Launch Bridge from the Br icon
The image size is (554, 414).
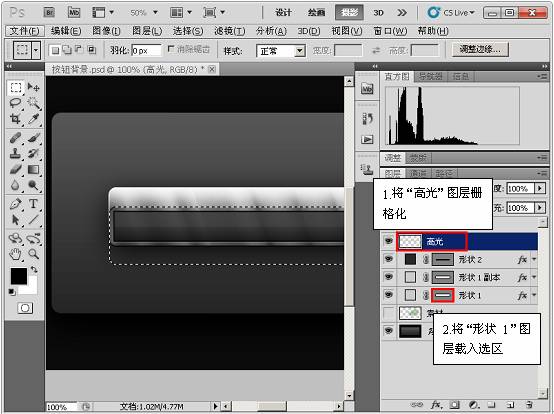(x=49, y=13)
